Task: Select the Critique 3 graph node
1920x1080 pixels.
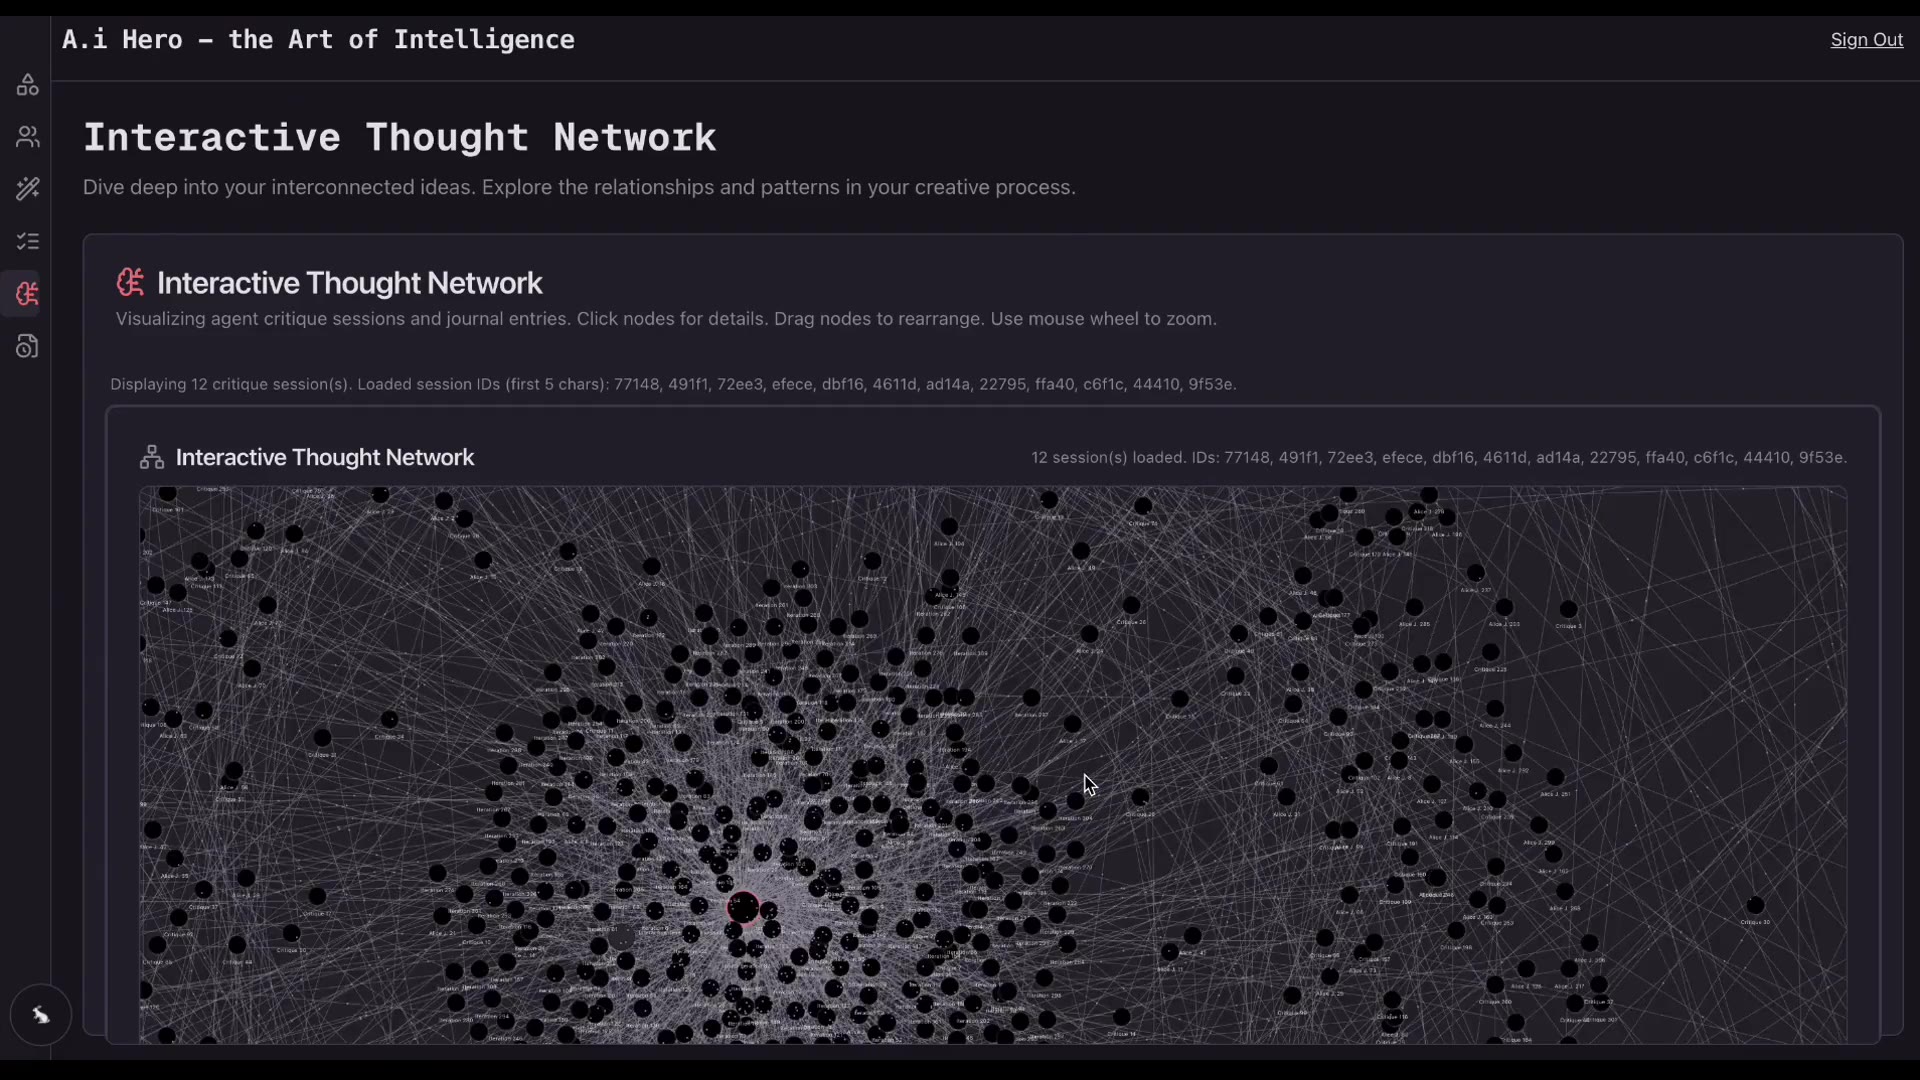Action: 1568,609
